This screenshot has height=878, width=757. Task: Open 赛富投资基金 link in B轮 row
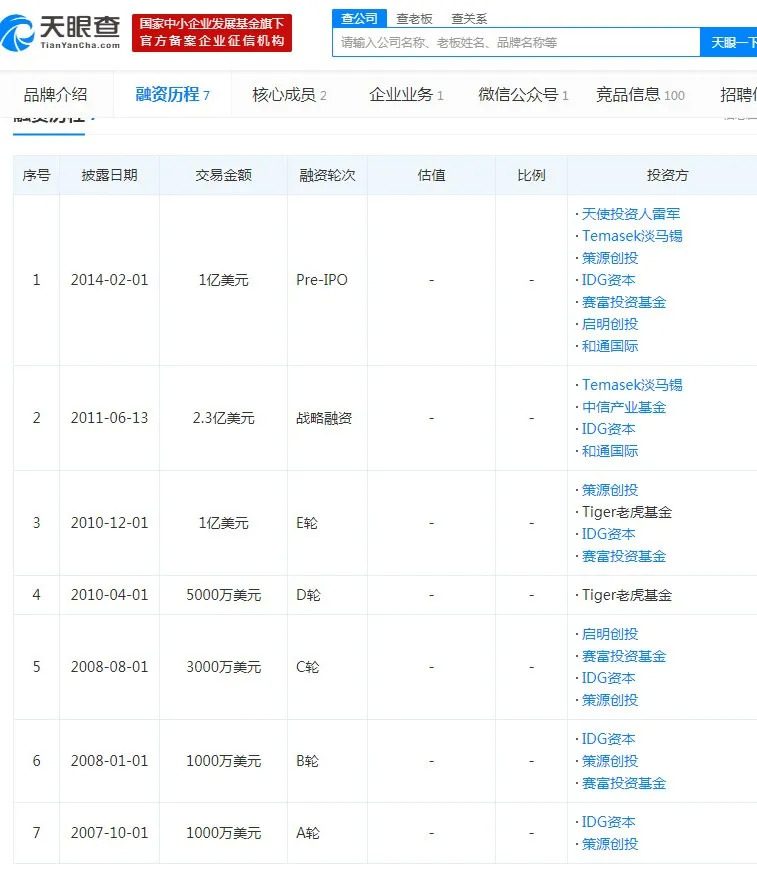click(x=624, y=783)
